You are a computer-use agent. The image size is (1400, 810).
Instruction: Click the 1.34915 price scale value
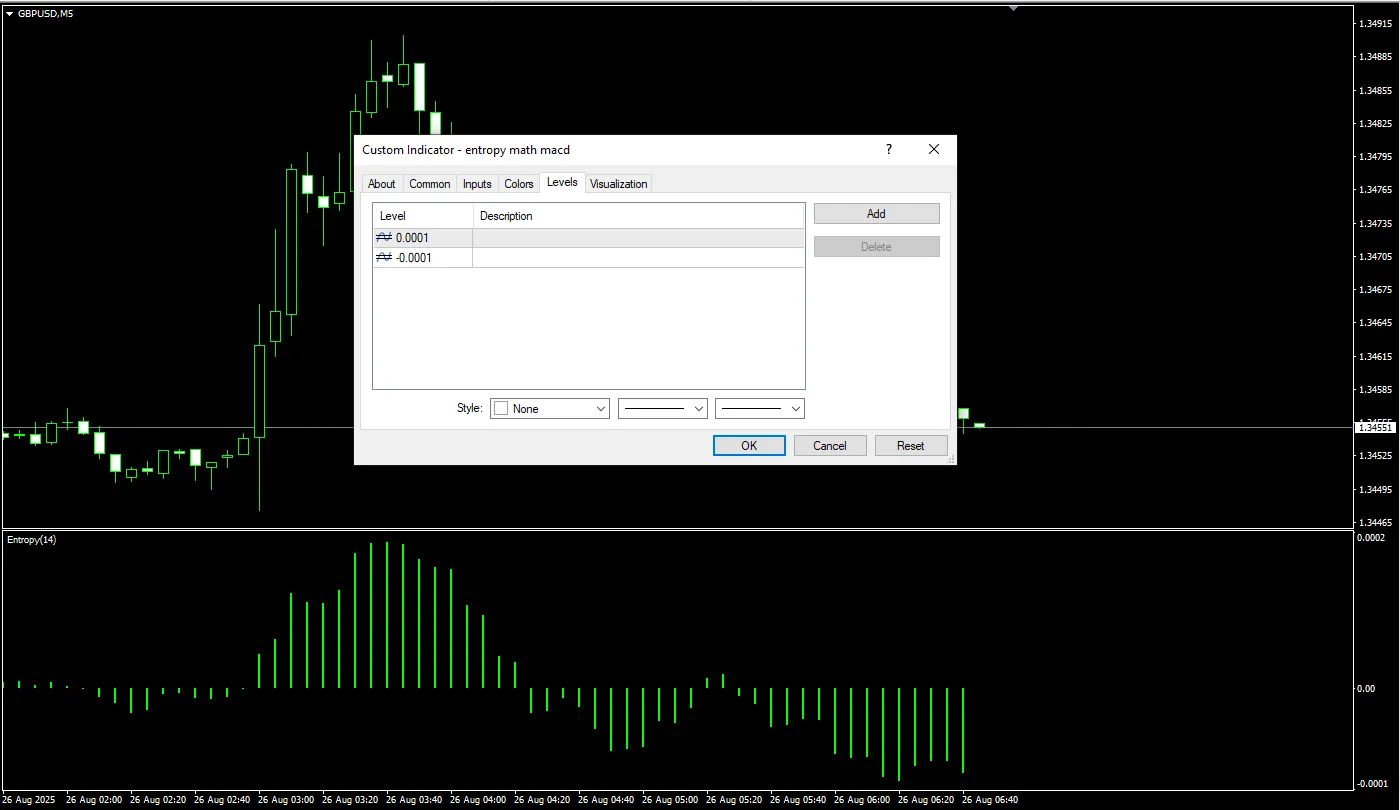pyautogui.click(x=1376, y=24)
